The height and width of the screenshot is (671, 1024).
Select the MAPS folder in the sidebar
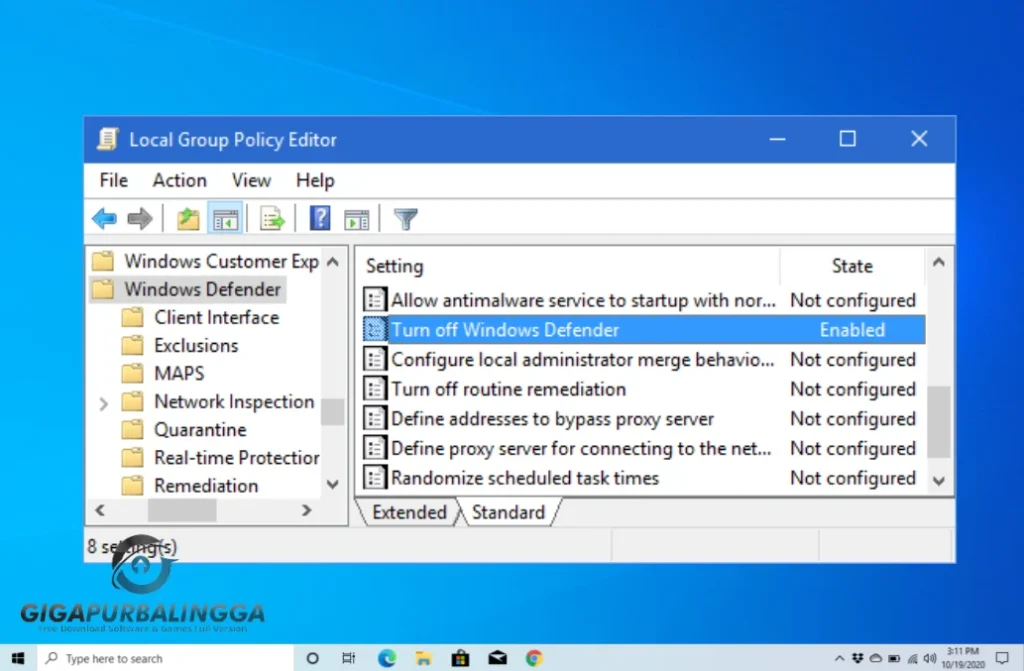177,373
